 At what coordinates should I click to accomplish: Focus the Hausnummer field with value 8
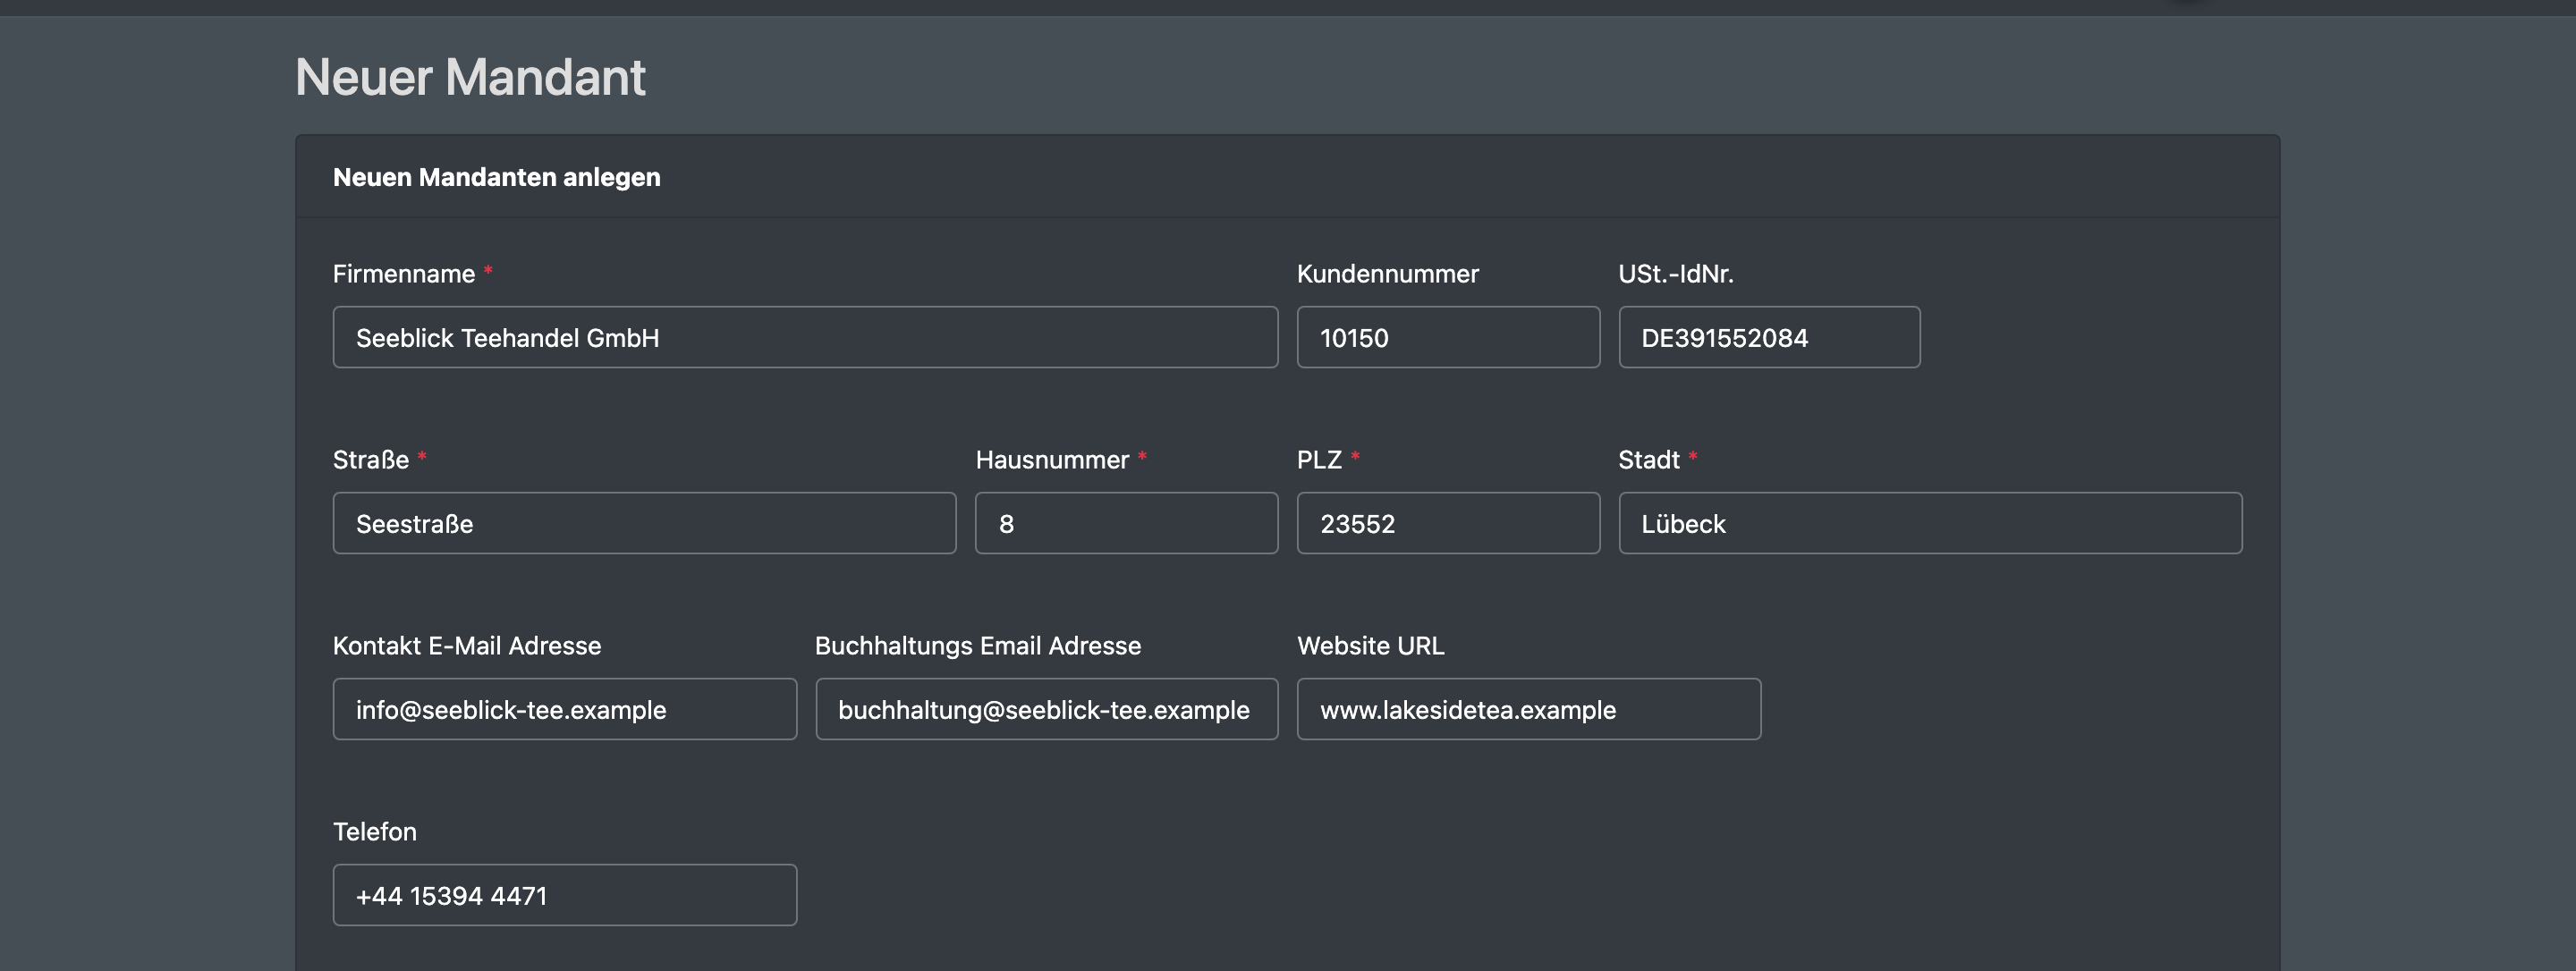[x=1126, y=523]
